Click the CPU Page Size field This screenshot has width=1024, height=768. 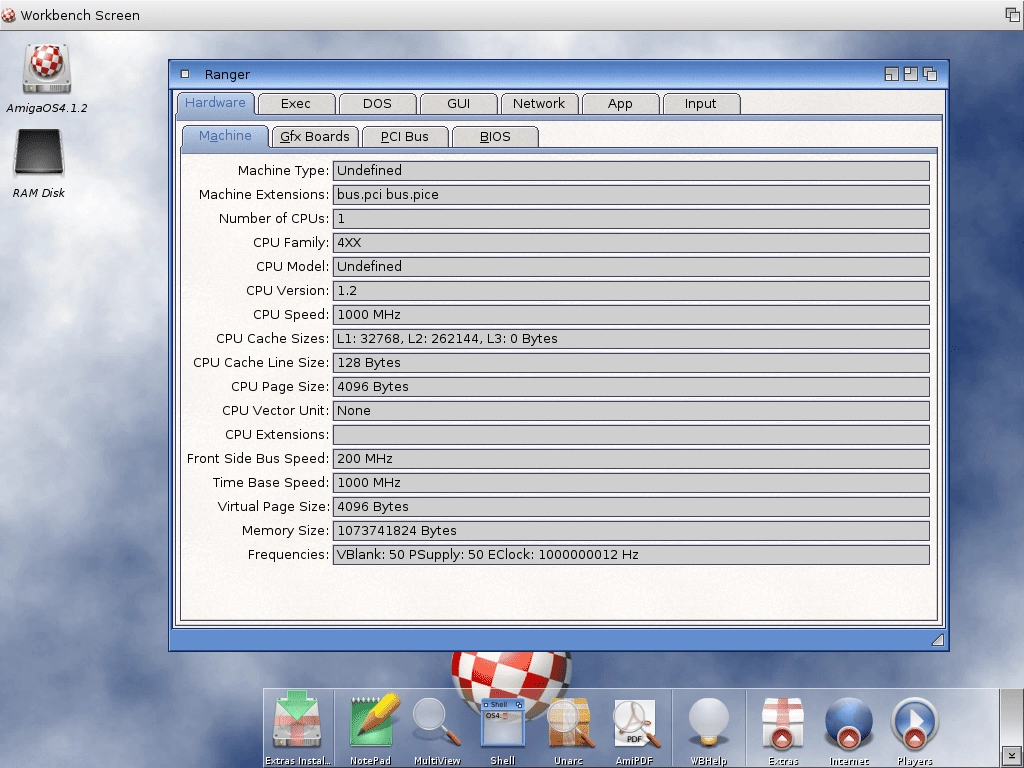pos(632,387)
